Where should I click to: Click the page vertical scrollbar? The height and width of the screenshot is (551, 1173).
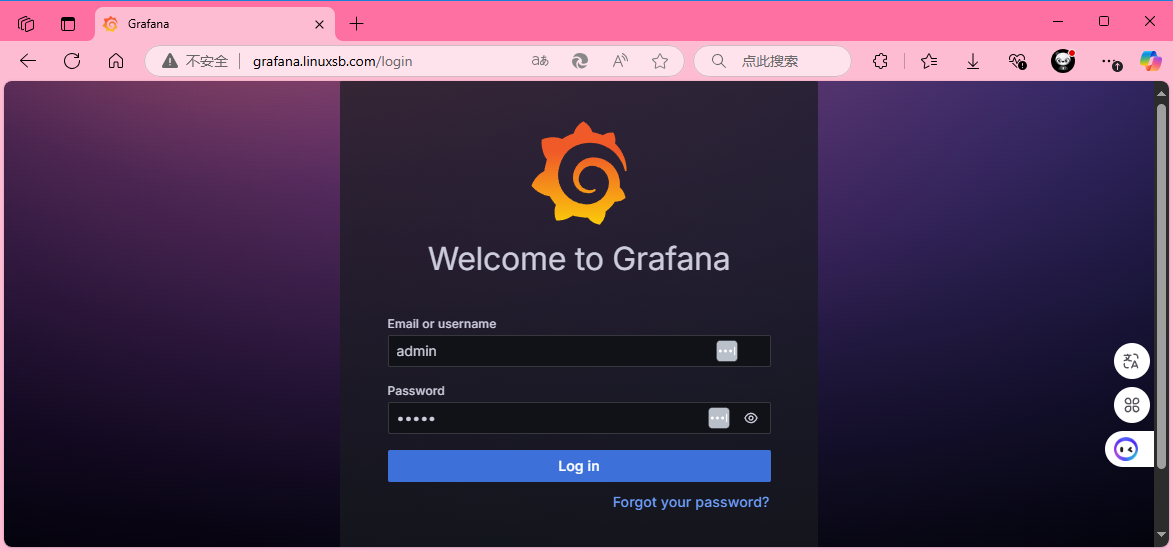click(1162, 286)
